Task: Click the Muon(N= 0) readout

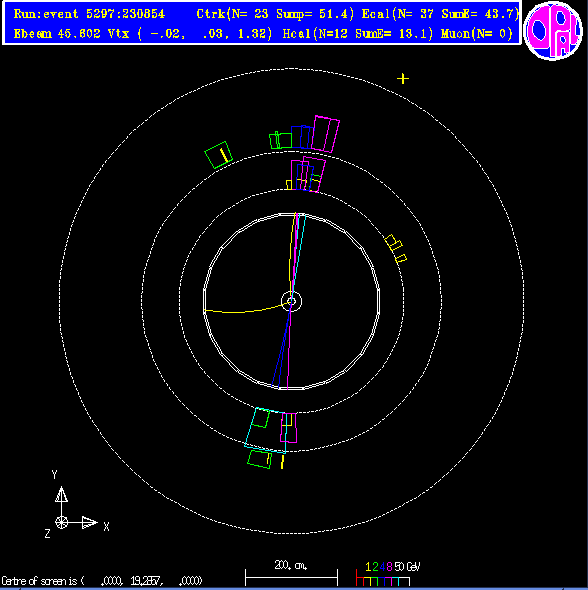Action: [477, 34]
